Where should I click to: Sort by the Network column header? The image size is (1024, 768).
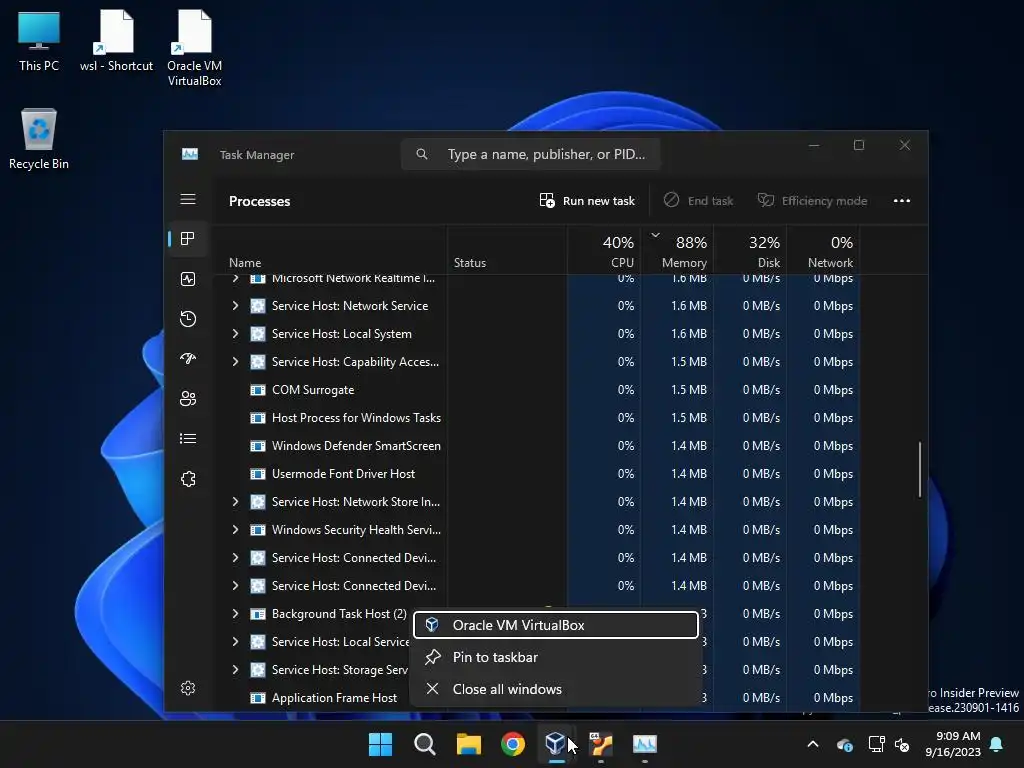click(x=824, y=251)
